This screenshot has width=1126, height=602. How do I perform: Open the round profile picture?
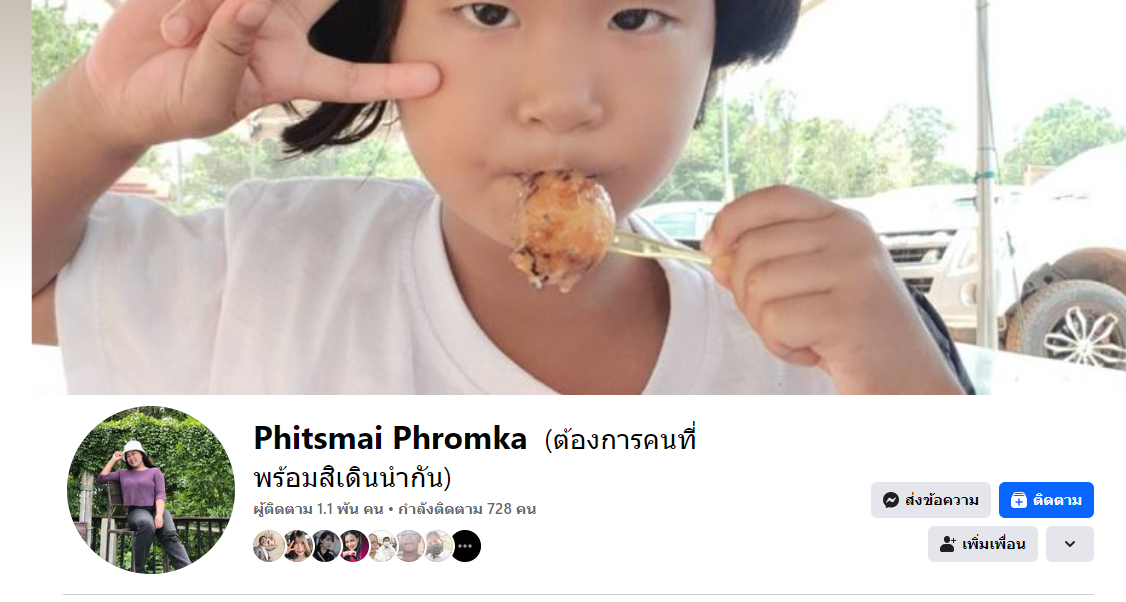pyautogui.click(x=151, y=490)
